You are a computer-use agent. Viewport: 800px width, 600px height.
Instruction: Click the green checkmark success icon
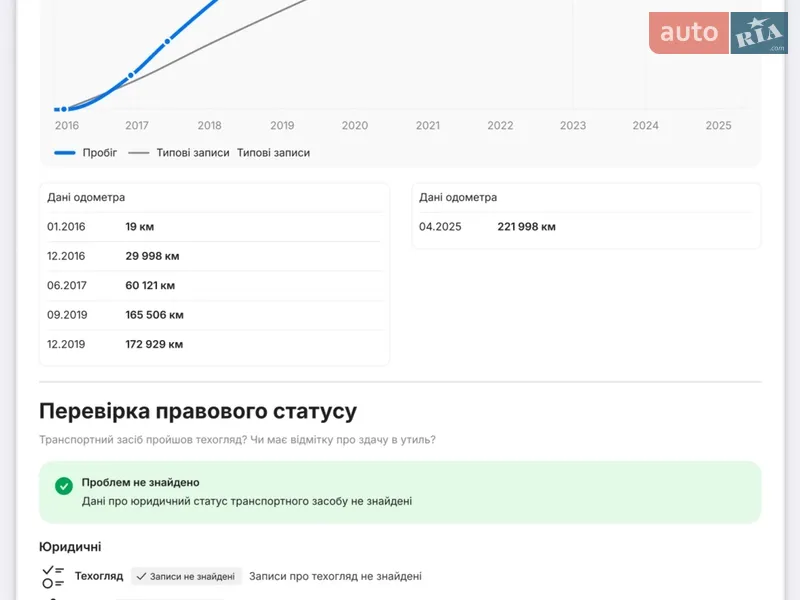(x=64, y=486)
